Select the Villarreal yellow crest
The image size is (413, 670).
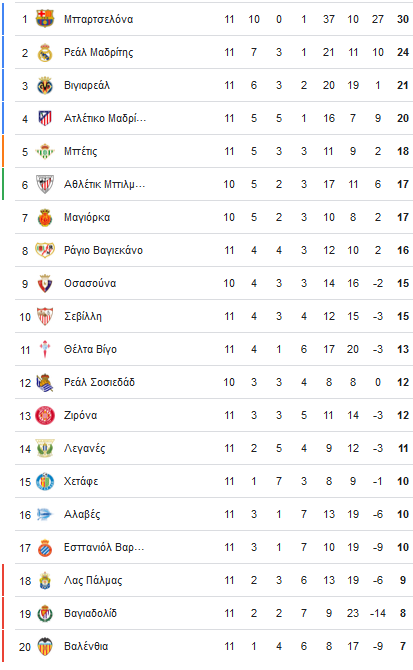[45, 85]
